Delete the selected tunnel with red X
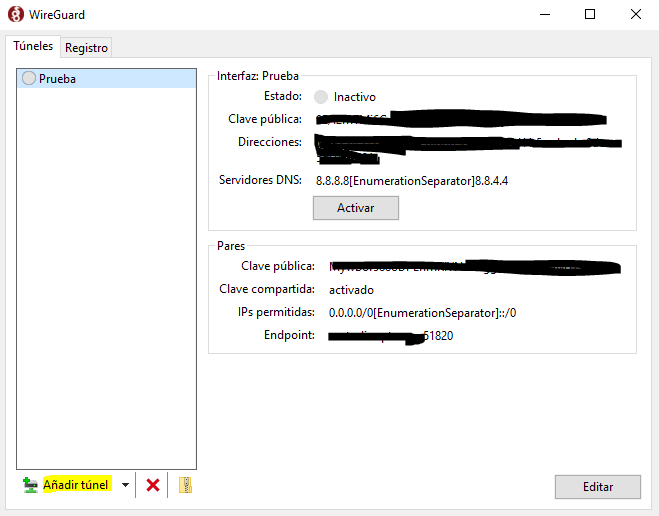Image resolution: width=659 pixels, height=516 pixels. [153, 485]
